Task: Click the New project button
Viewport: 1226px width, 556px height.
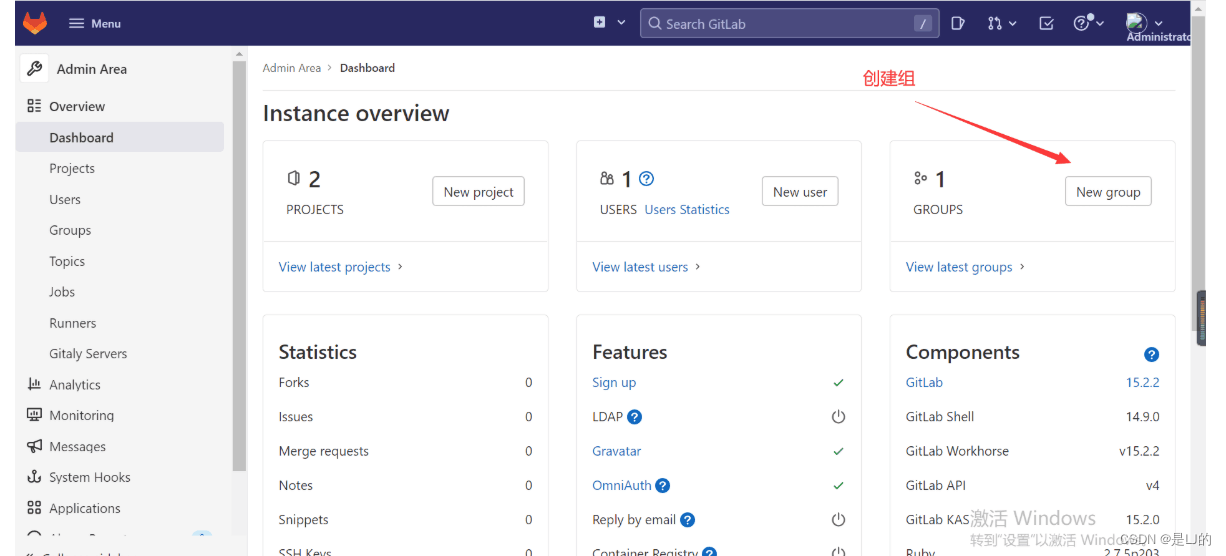Action: [x=478, y=192]
